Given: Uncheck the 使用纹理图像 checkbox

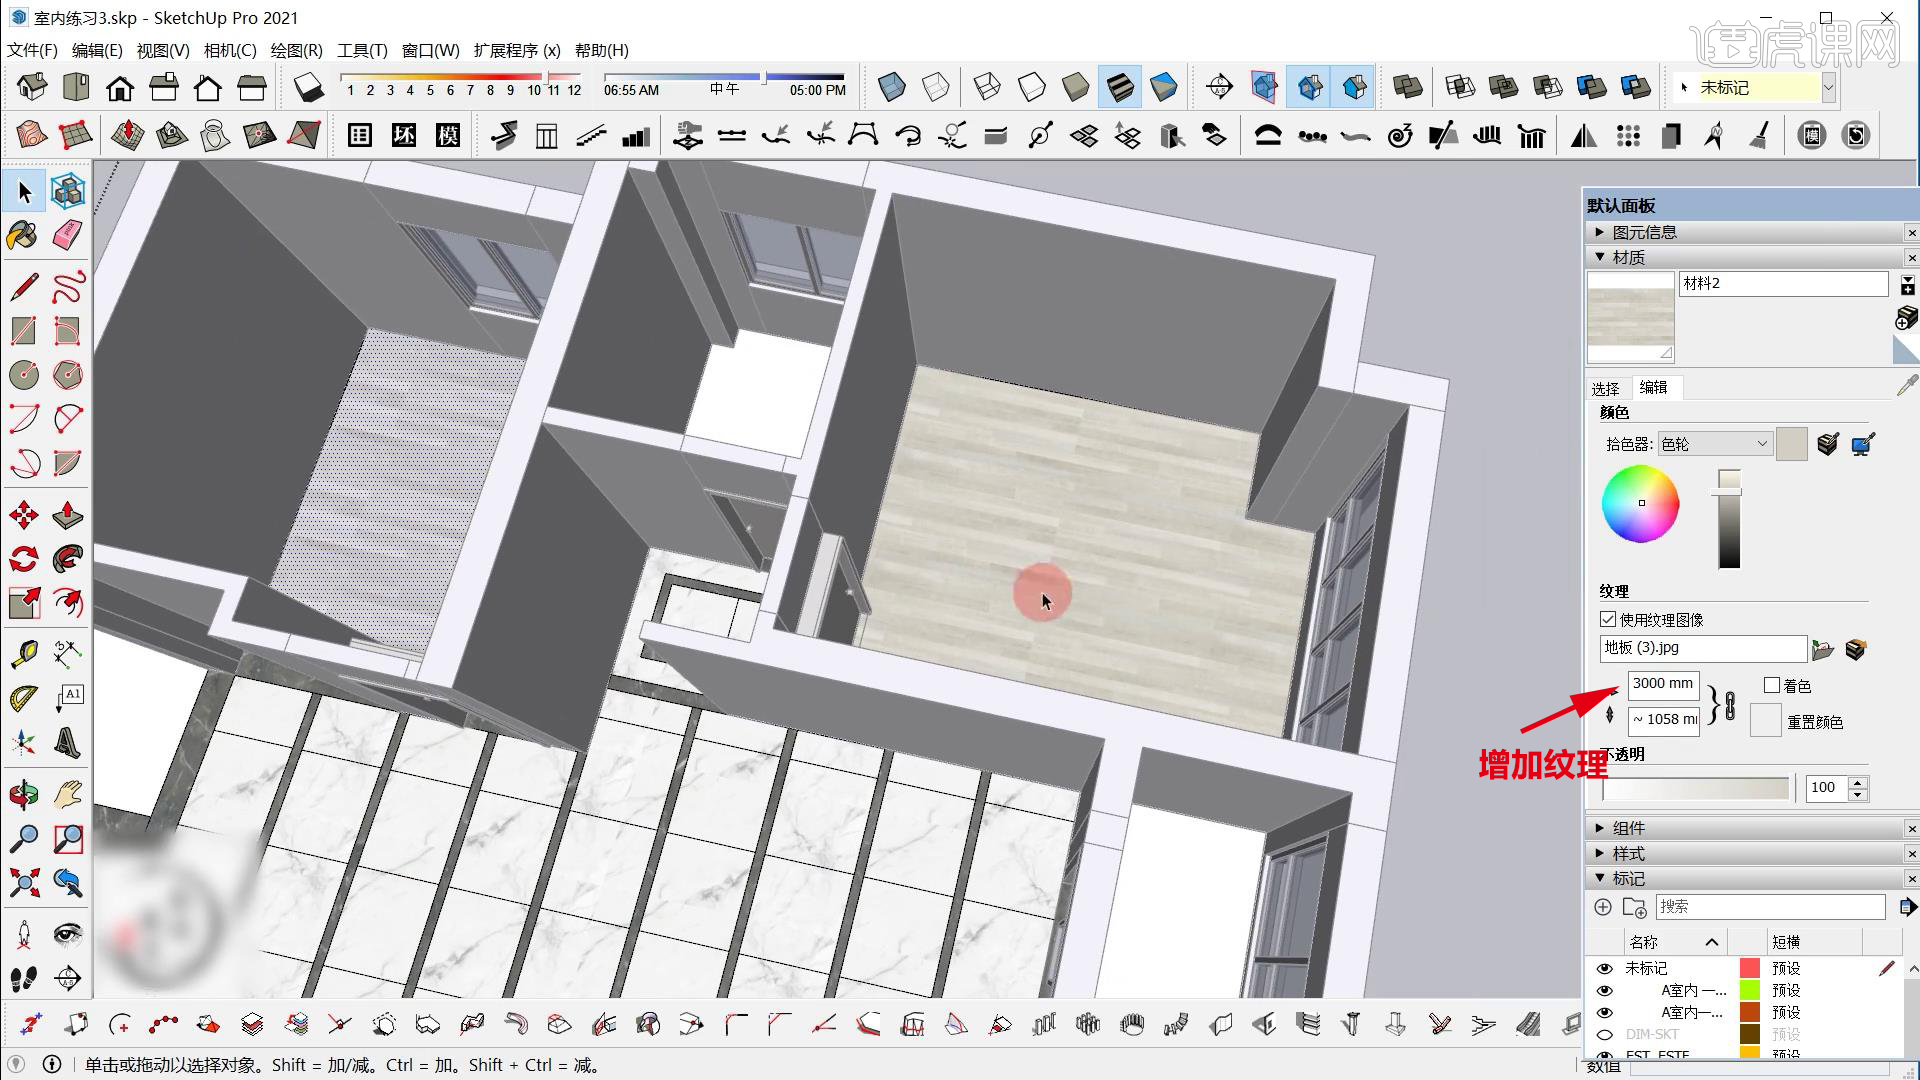Looking at the screenshot, I should pos(1608,620).
